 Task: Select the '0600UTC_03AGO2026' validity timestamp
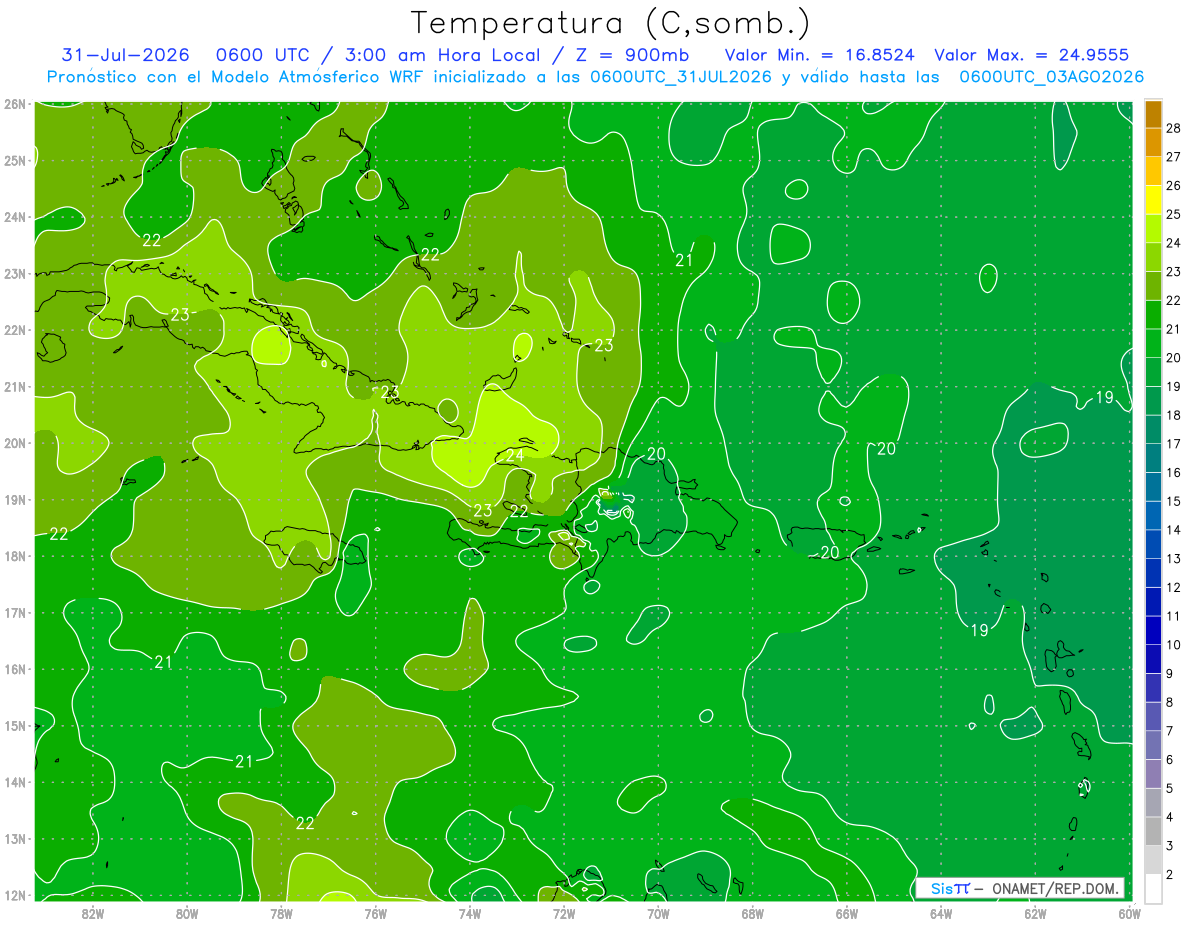pyautogui.click(x=1052, y=77)
